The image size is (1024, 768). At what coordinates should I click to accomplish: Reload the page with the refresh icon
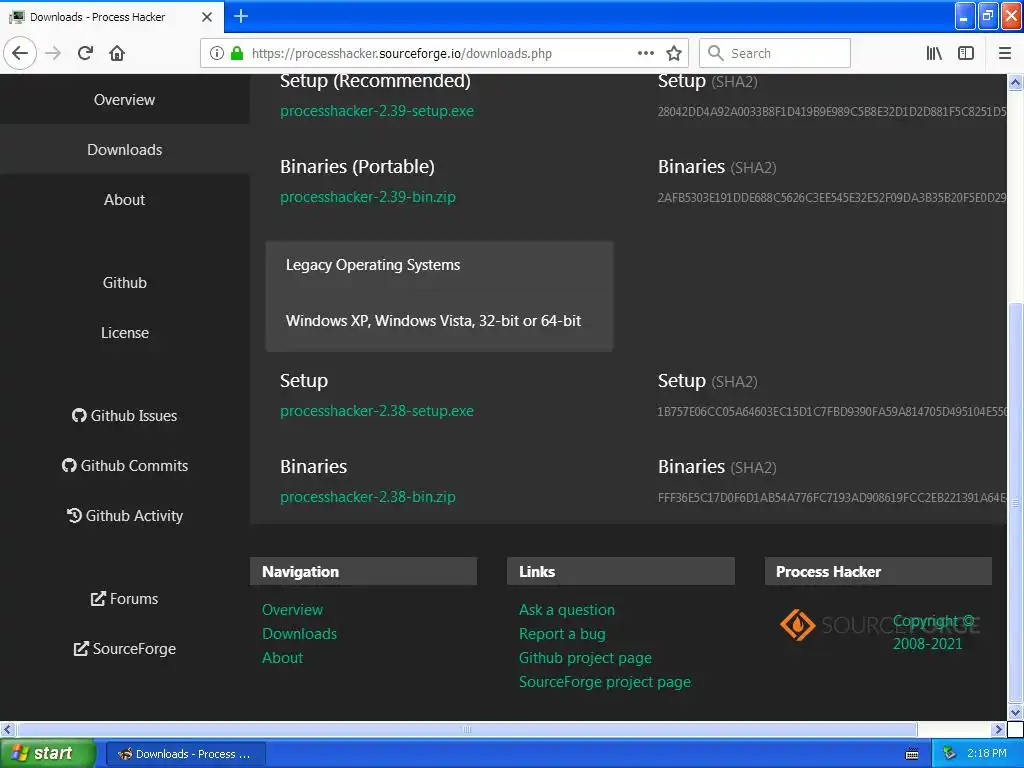[85, 53]
